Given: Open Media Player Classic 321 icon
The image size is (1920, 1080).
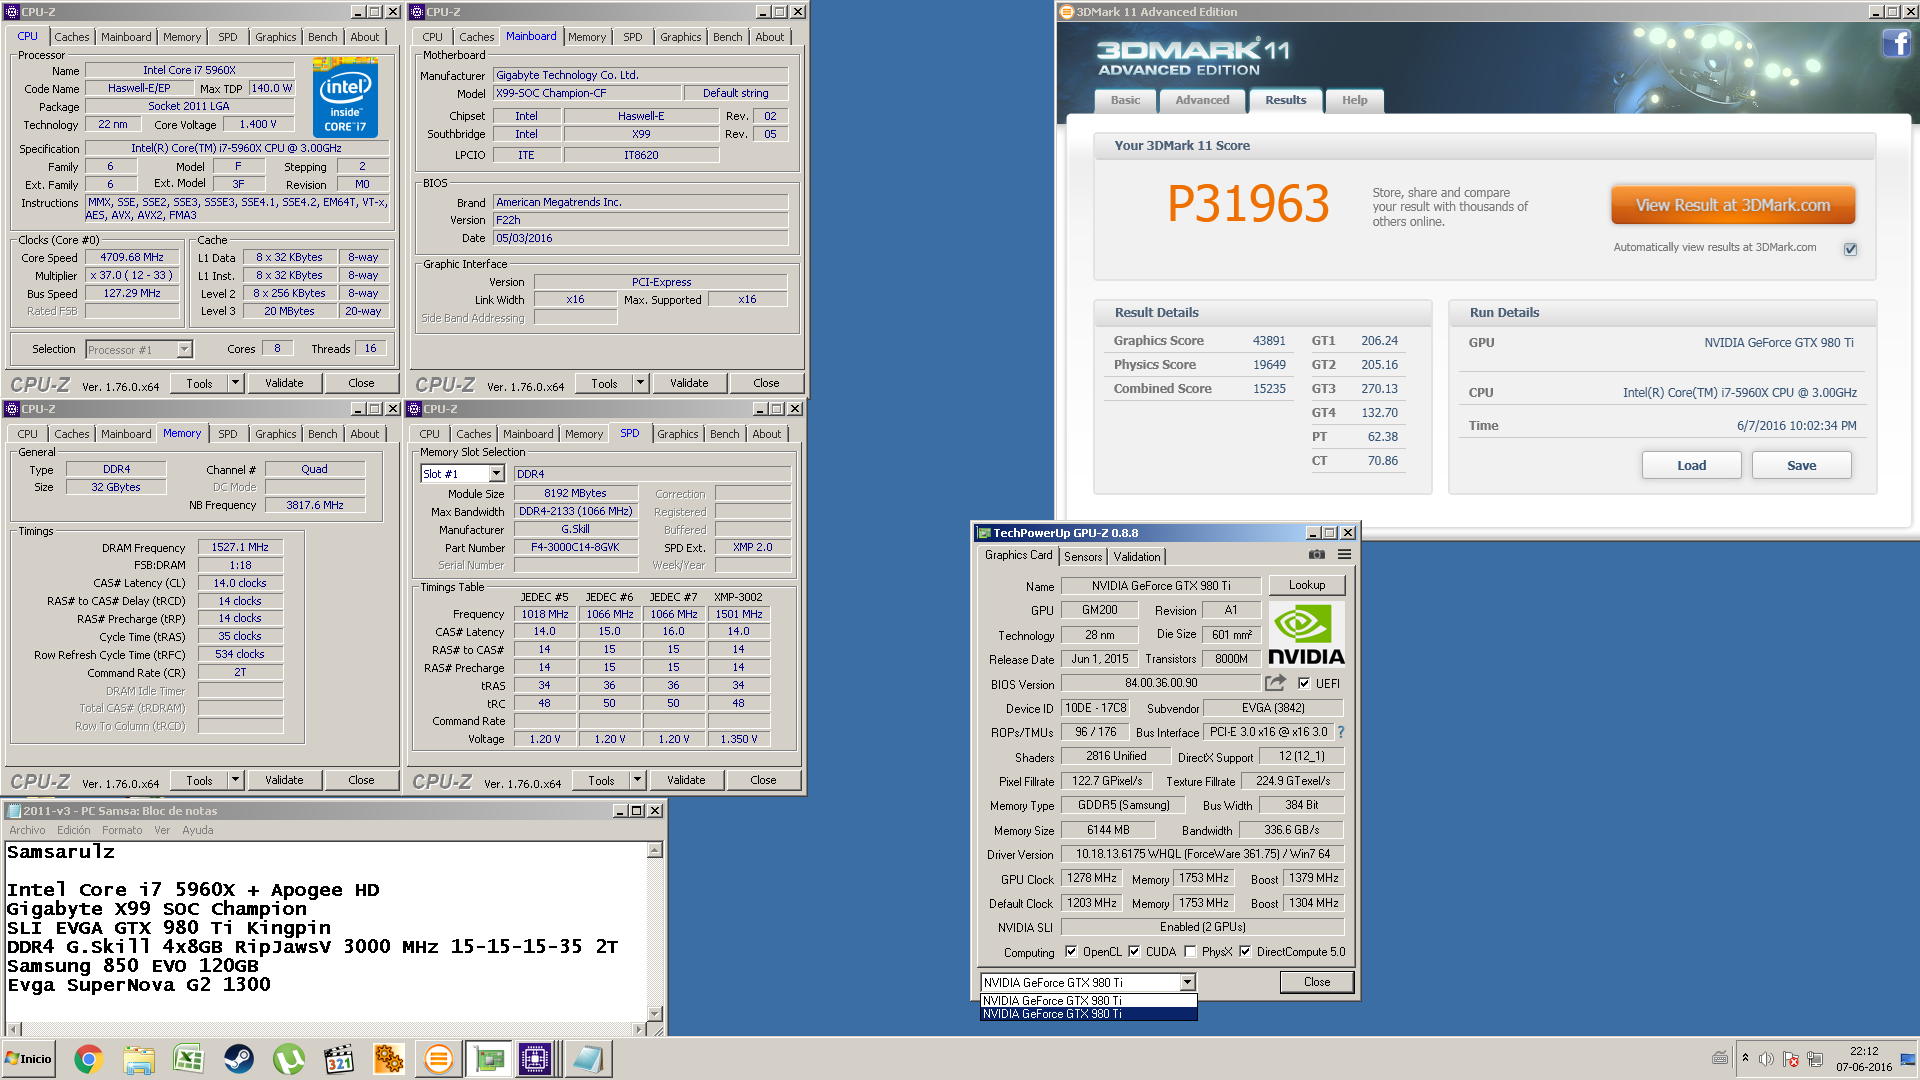Looking at the screenshot, I should [339, 1059].
